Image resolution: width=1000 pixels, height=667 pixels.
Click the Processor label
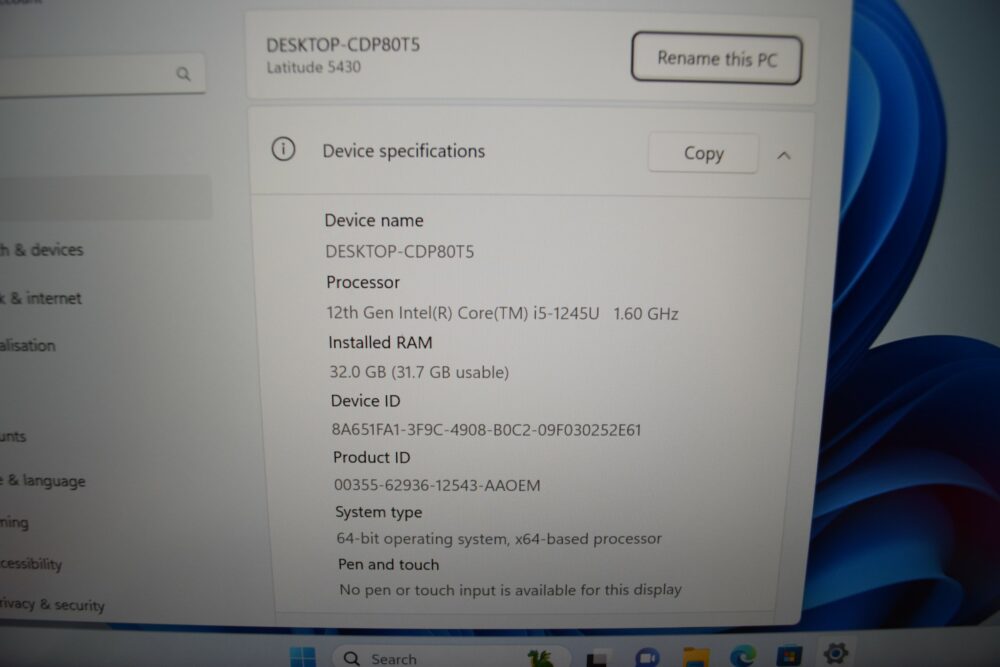pyautogui.click(x=363, y=282)
